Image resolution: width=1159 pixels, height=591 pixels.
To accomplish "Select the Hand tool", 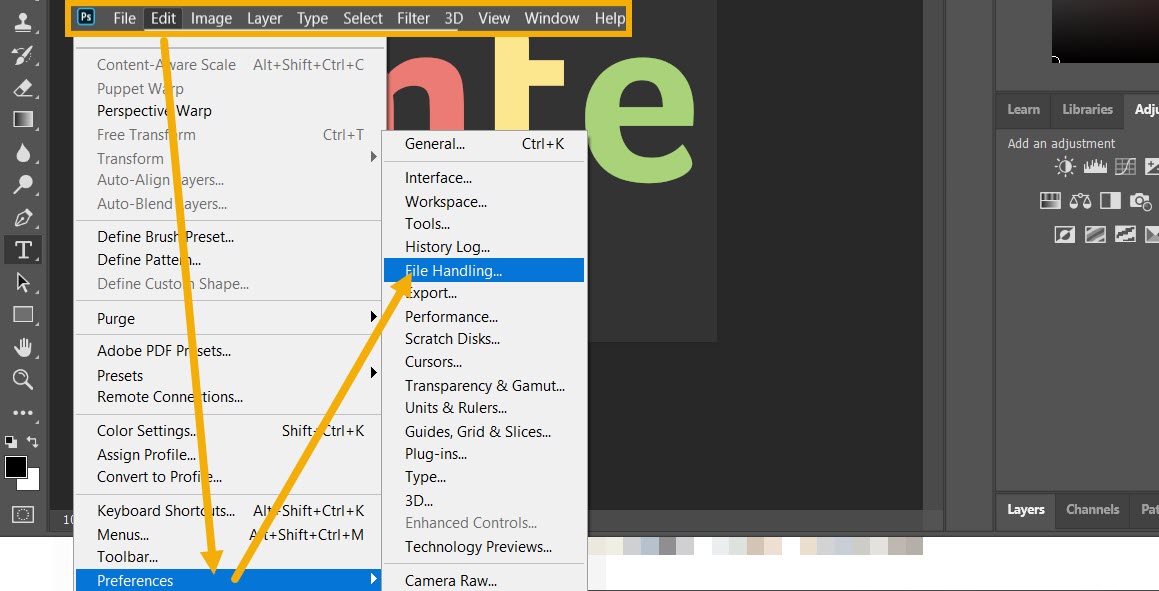I will pyautogui.click(x=24, y=347).
